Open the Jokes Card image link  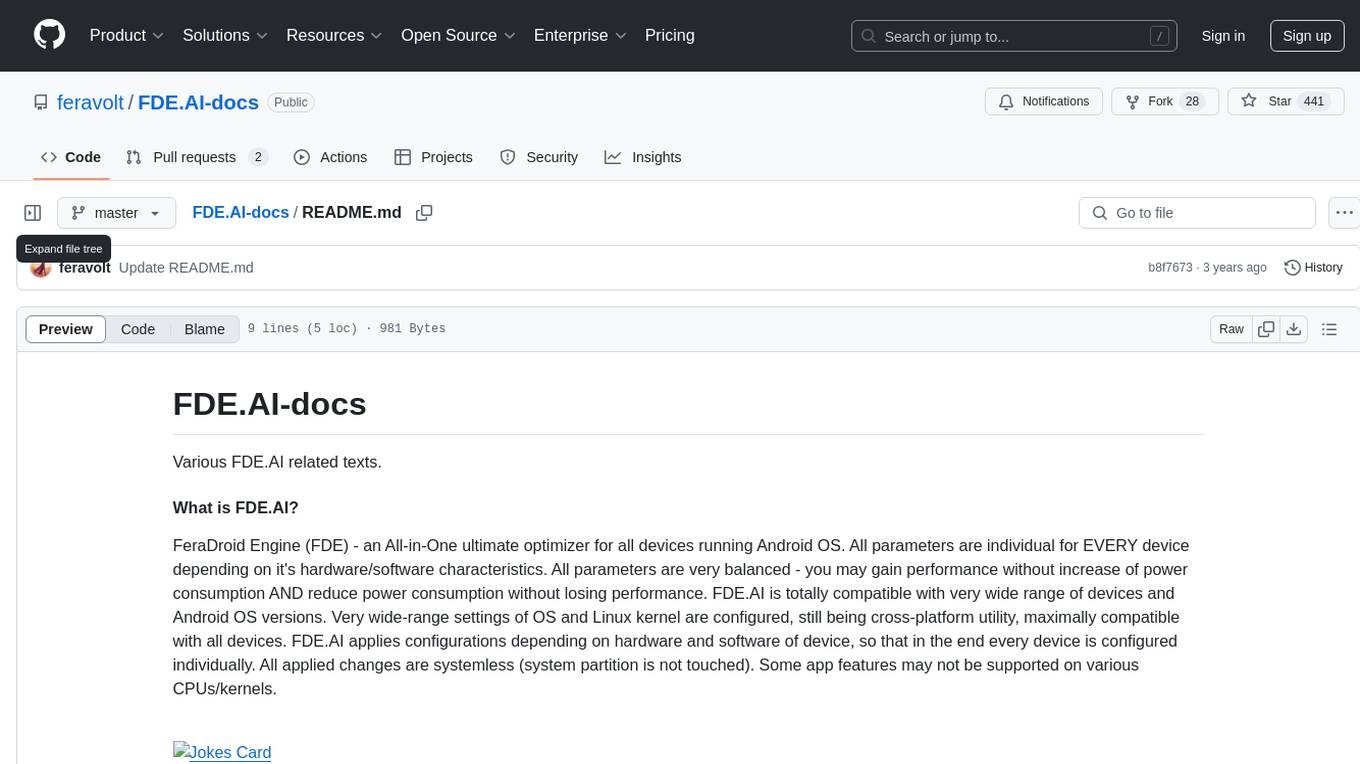click(222, 752)
